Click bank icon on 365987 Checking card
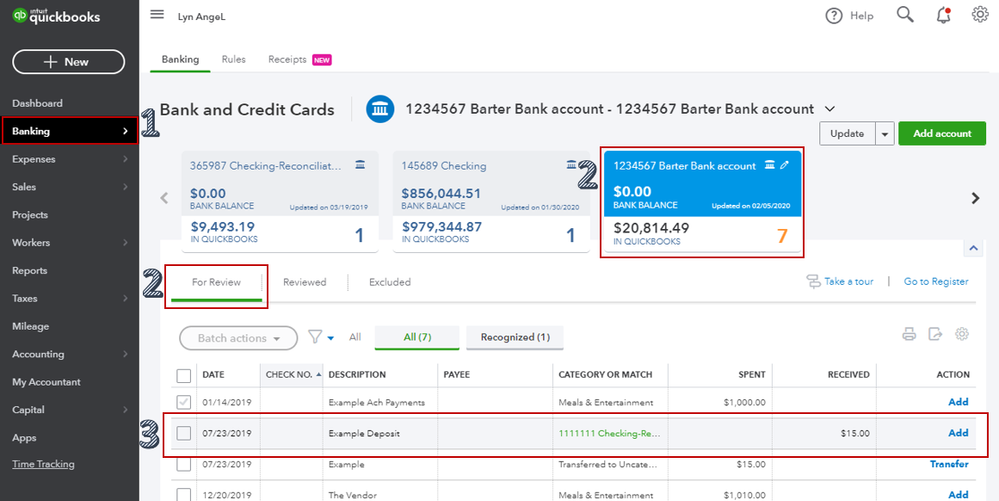 360,165
